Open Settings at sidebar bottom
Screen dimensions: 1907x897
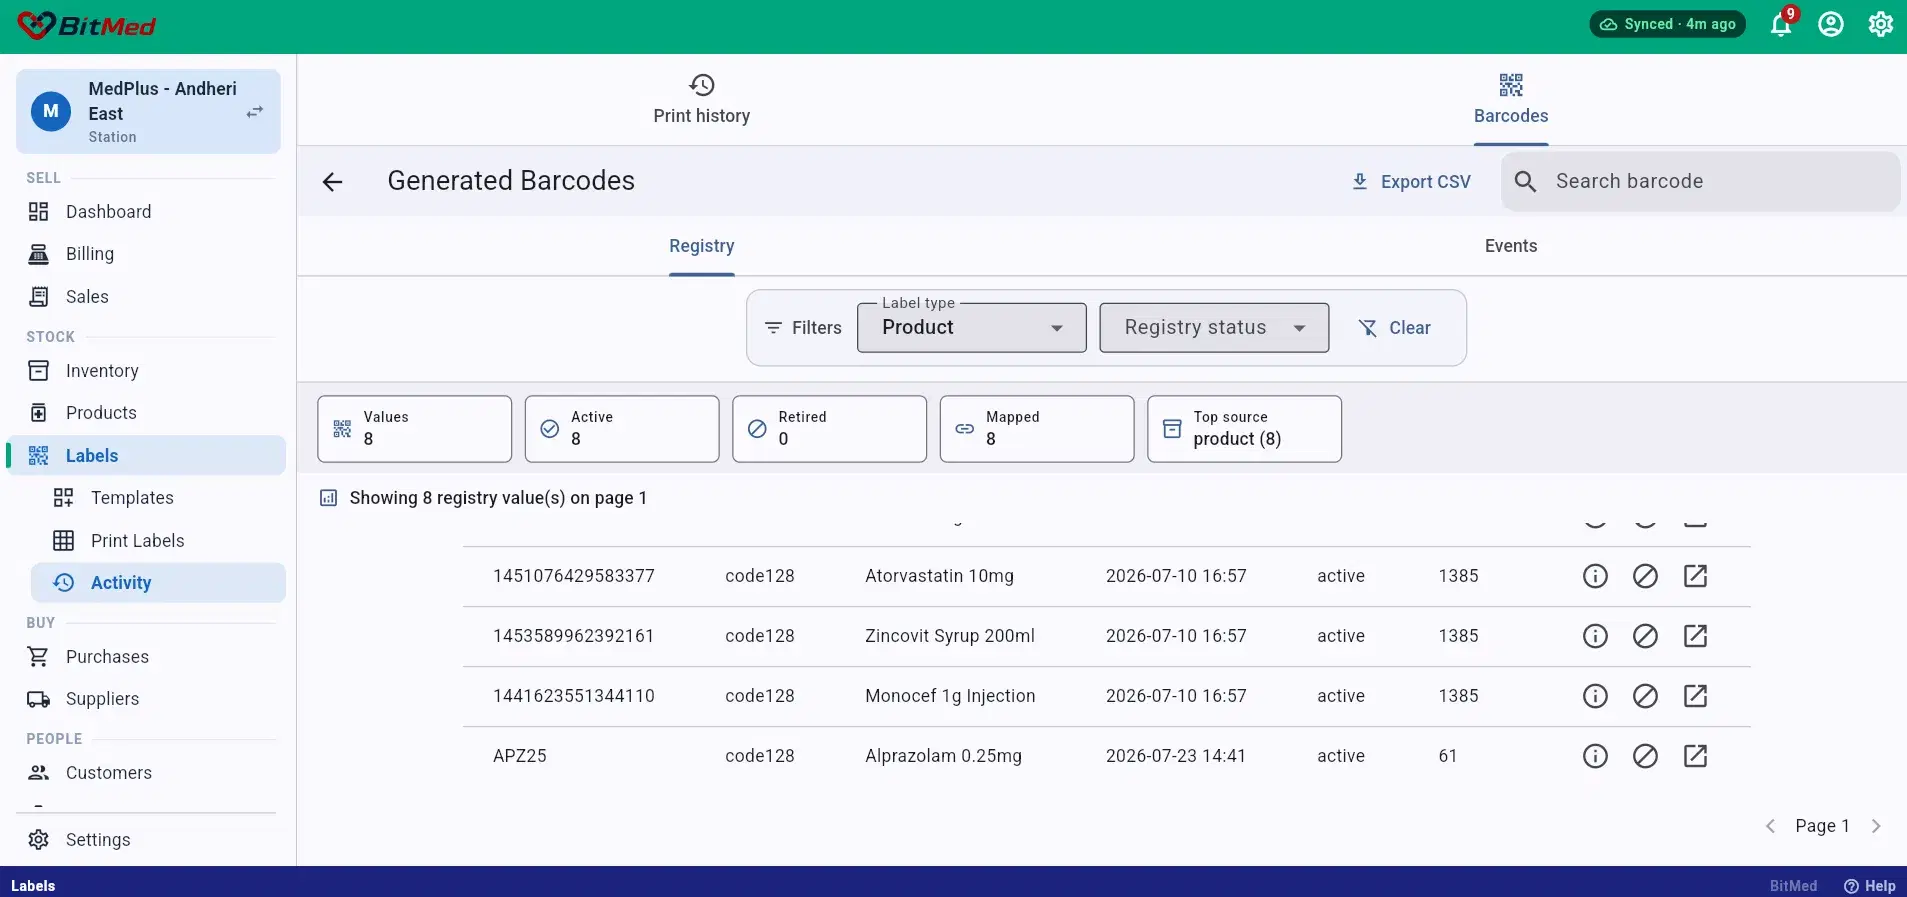coord(148,840)
